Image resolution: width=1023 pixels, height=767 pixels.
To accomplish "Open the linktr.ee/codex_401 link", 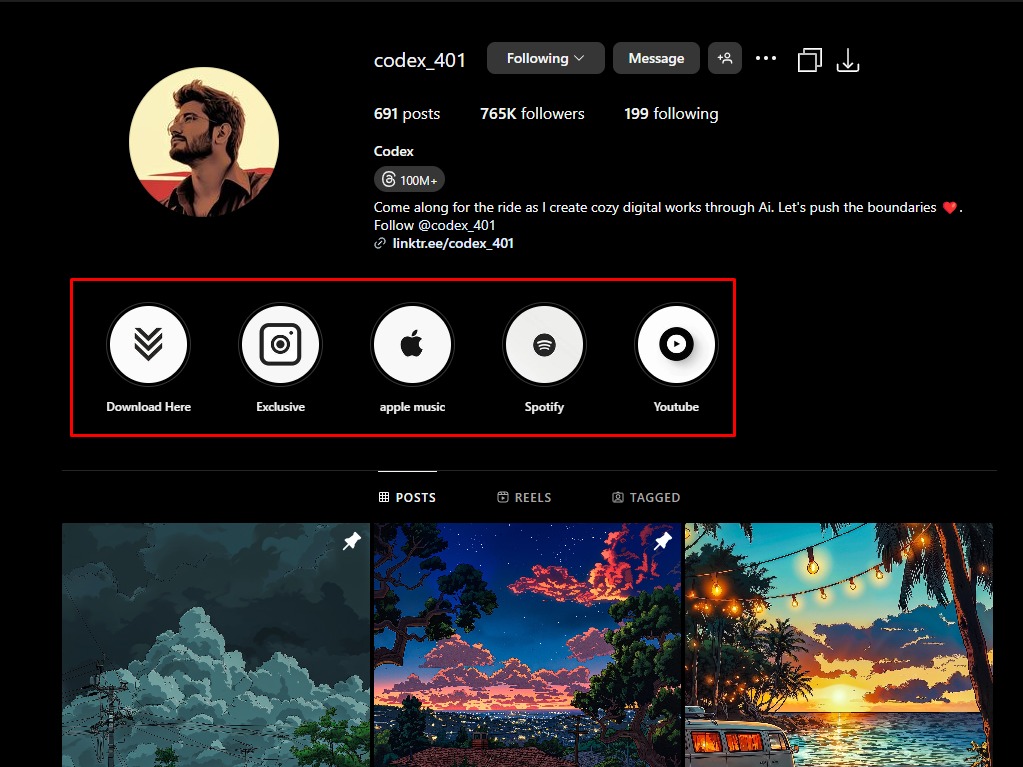I will pos(453,243).
